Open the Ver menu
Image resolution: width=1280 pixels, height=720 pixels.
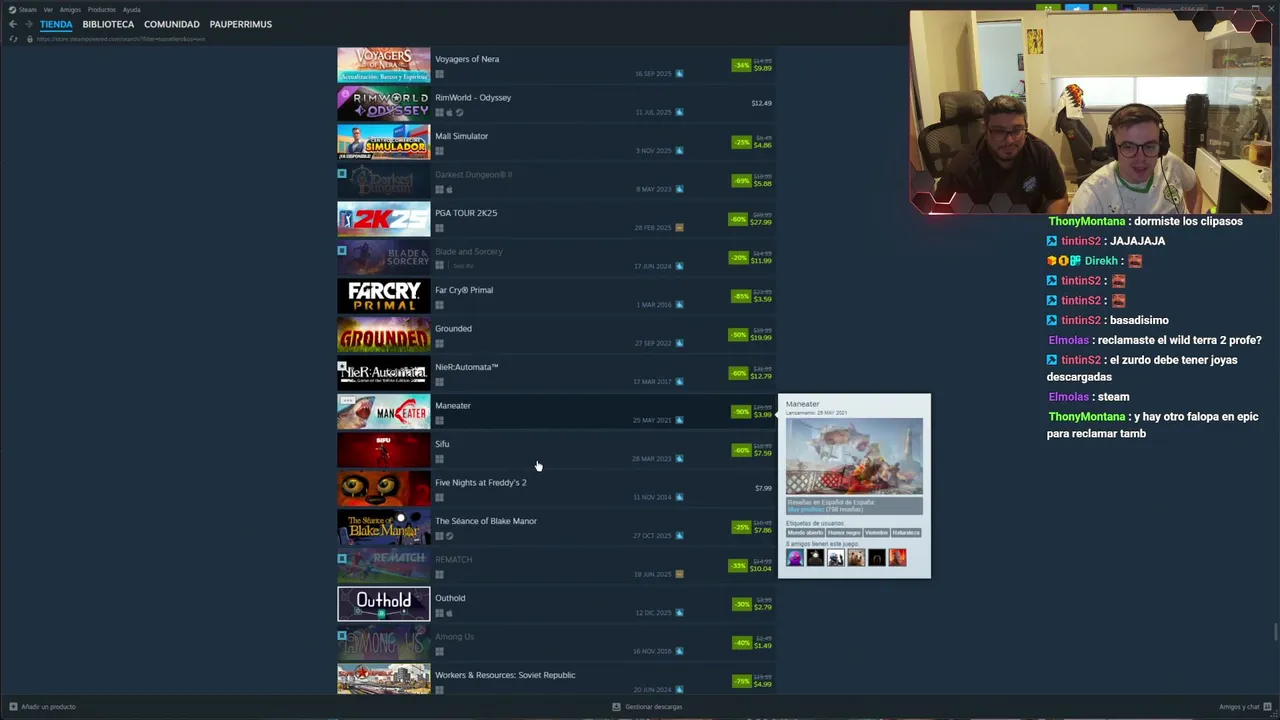[48, 9]
